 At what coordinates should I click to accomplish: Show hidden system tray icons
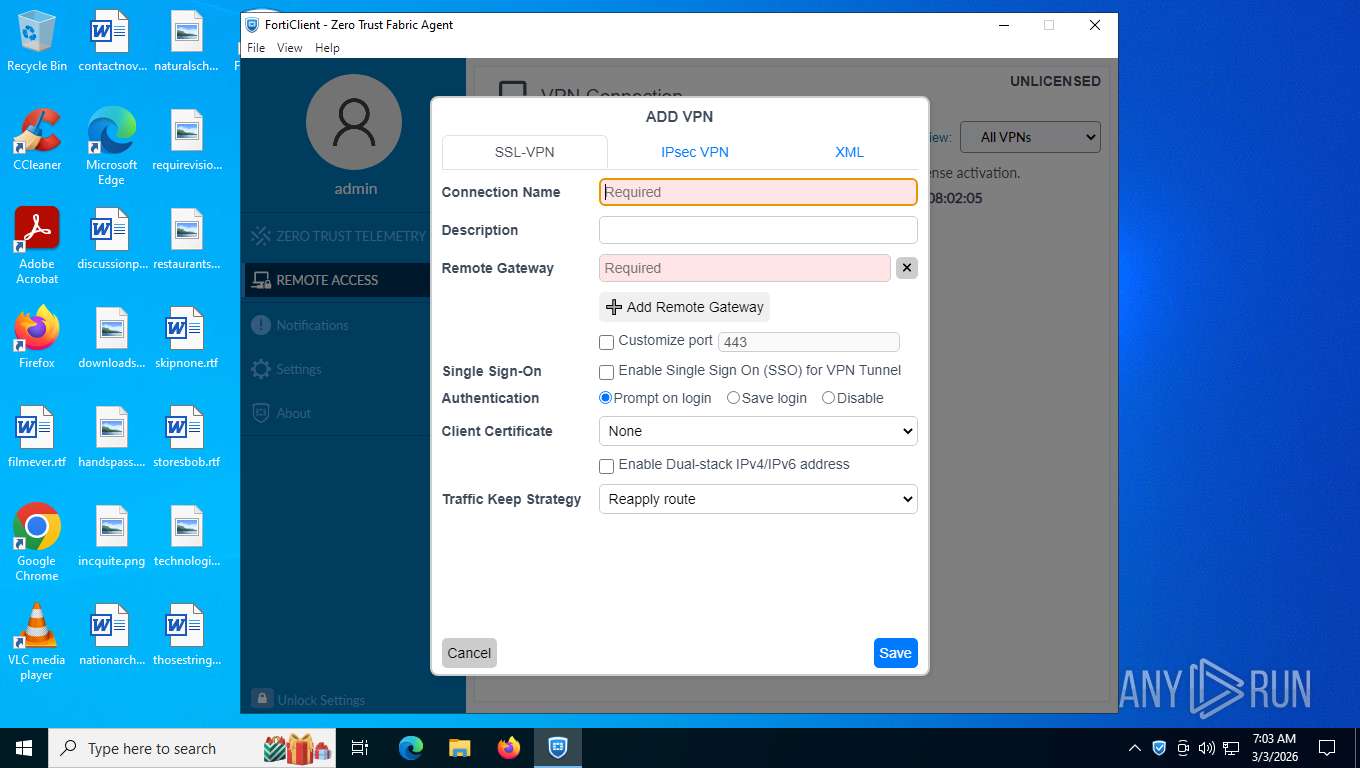click(x=1134, y=747)
